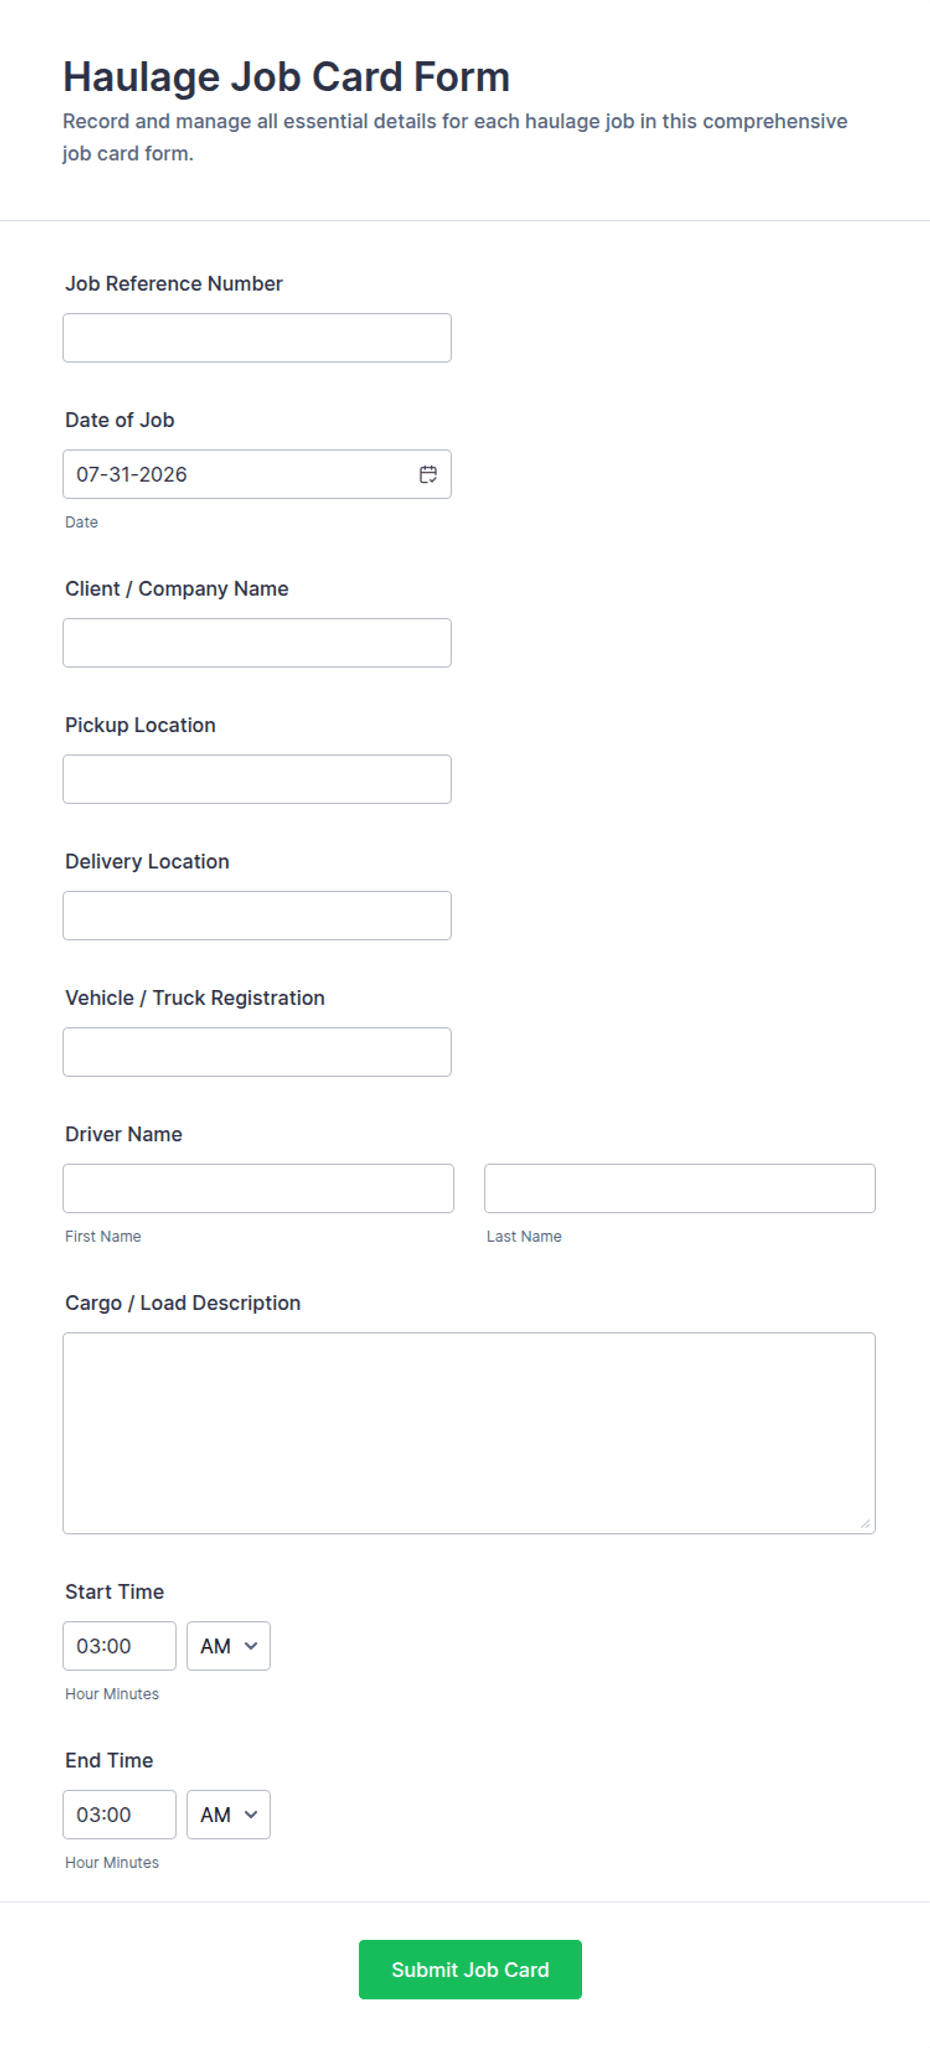Grab the textarea resize handle corner
The width and height of the screenshot is (930, 2048).
coord(865,1523)
